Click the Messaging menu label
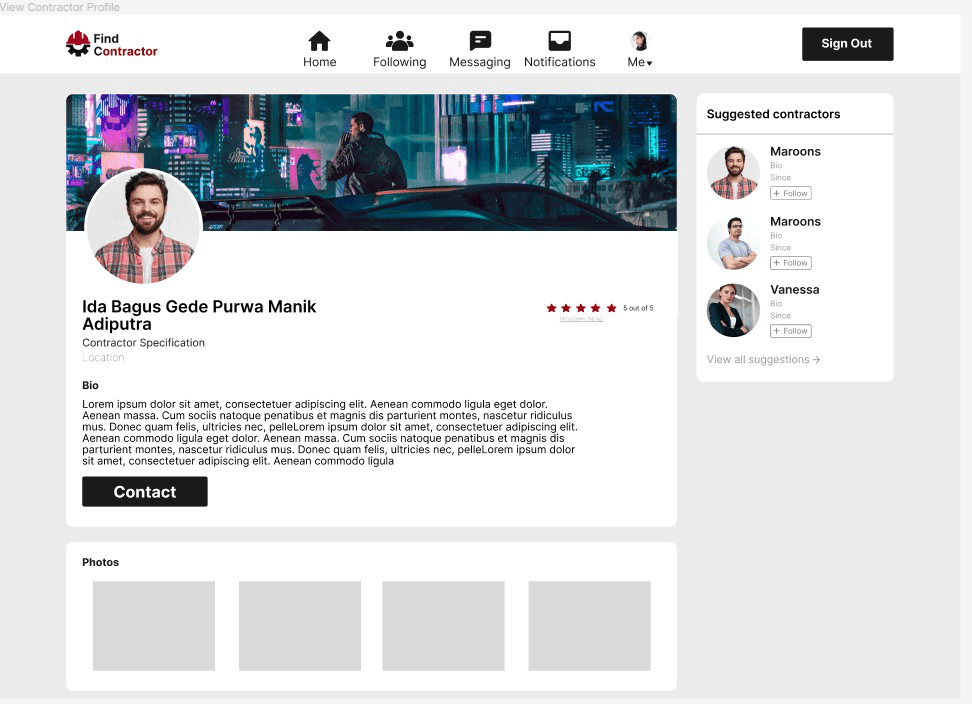This screenshot has height=704, width=972. coord(480,62)
